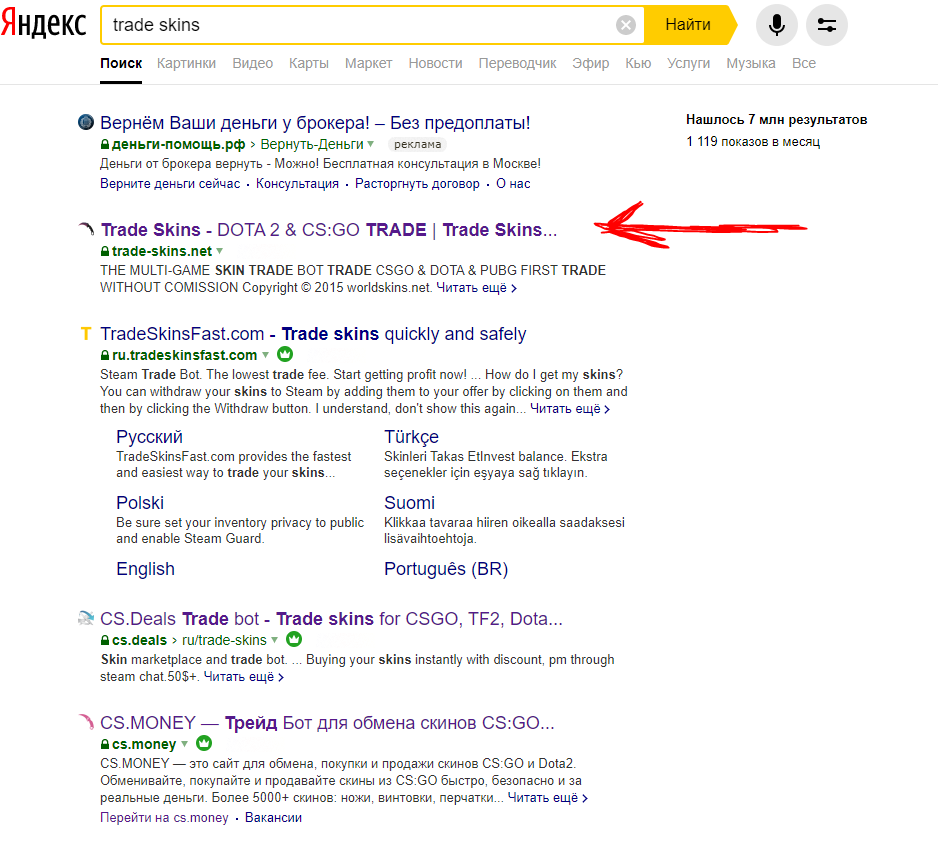Start voice search with the microphone icon
Viewport: 938px width, 846px height.
[776, 25]
